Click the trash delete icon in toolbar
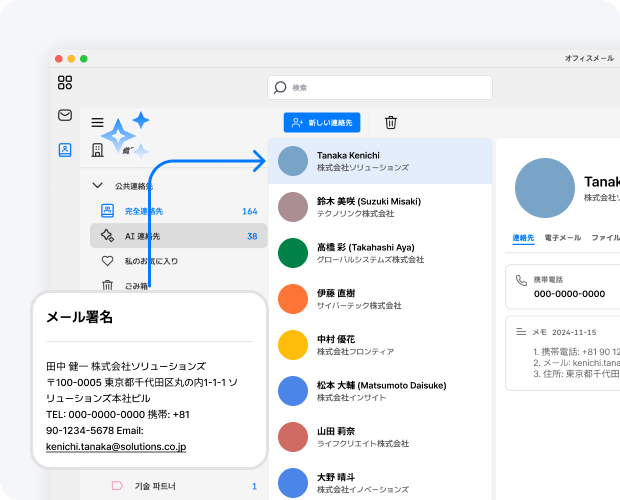 (x=391, y=123)
